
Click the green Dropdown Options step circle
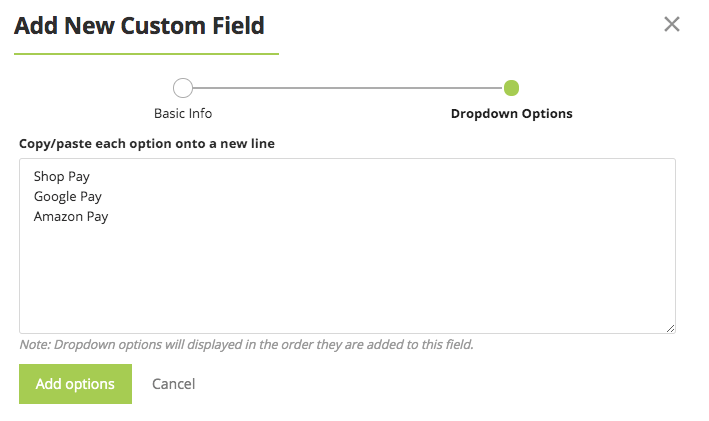click(511, 88)
